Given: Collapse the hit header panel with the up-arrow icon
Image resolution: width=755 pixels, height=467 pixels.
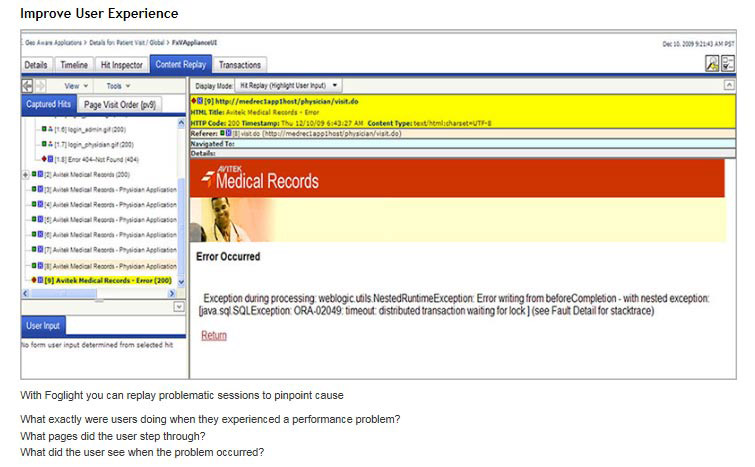Looking at the screenshot, I should [x=729, y=85].
